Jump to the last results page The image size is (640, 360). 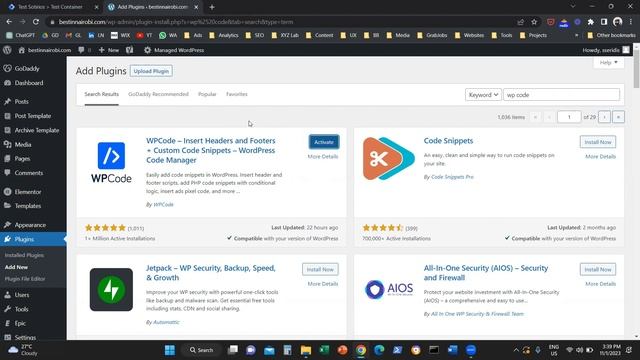(x=618, y=117)
